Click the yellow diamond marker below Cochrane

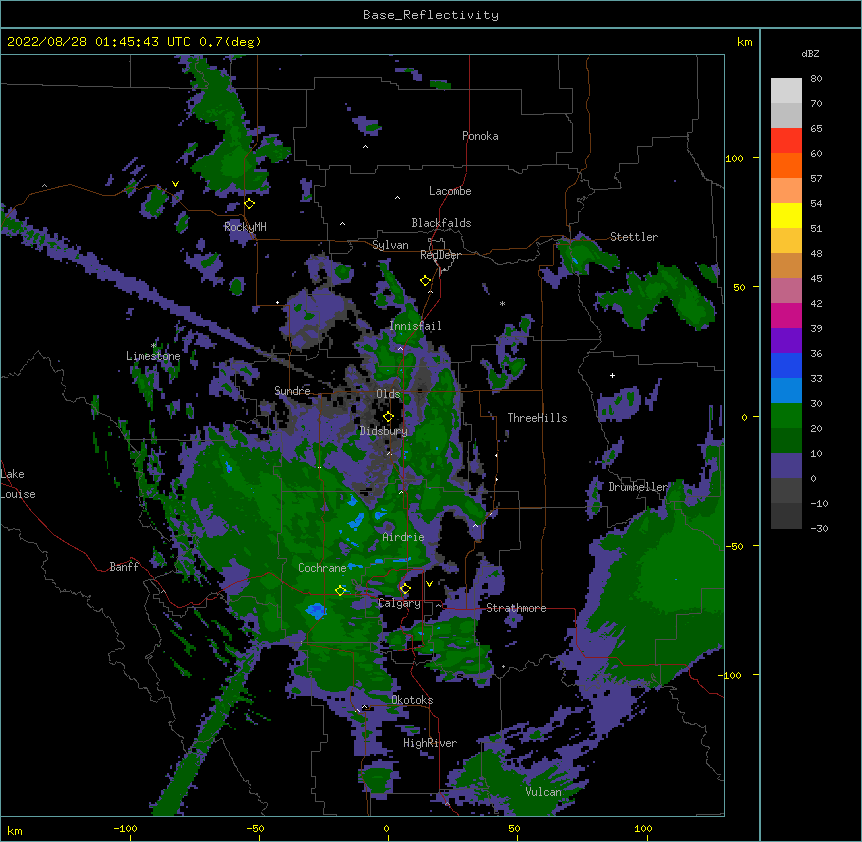click(x=340, y=590)
